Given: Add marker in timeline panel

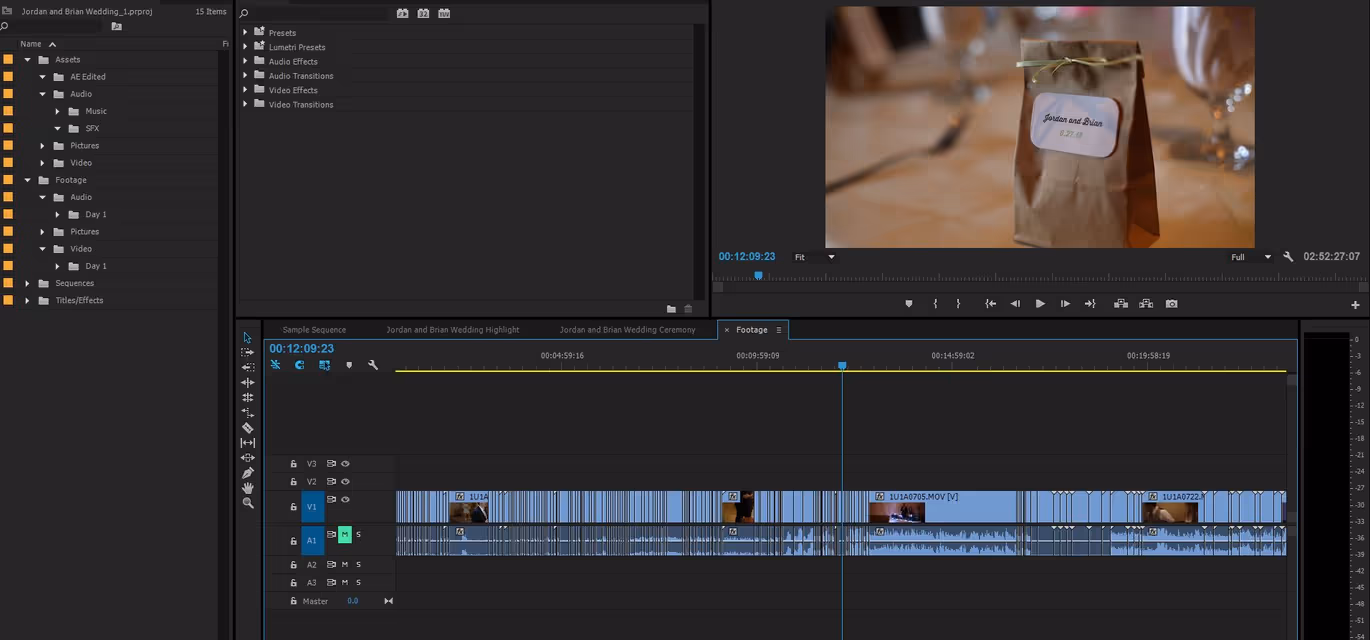Looking at the screenshot, I should coord(349,365).
